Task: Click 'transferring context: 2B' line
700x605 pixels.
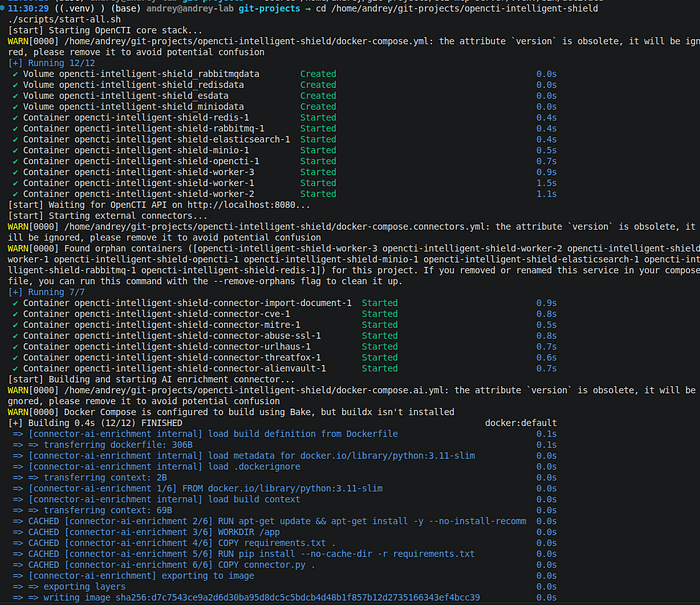Action: tap(284, 478)
